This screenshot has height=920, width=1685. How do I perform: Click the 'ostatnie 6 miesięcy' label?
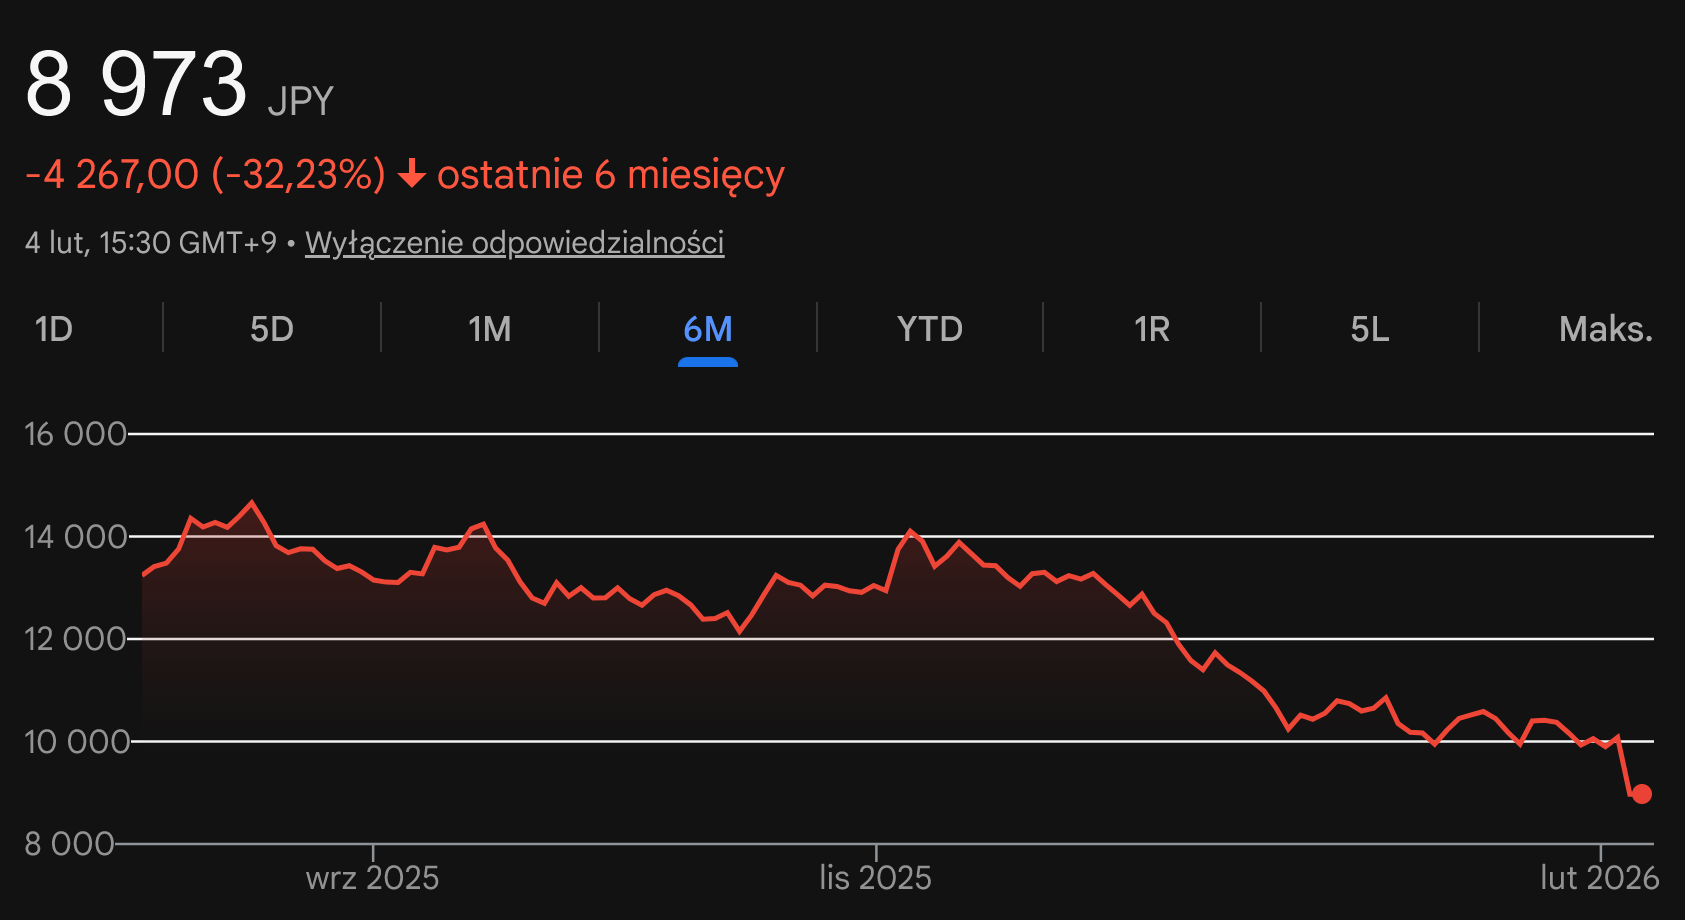click(x=610, y=175)
